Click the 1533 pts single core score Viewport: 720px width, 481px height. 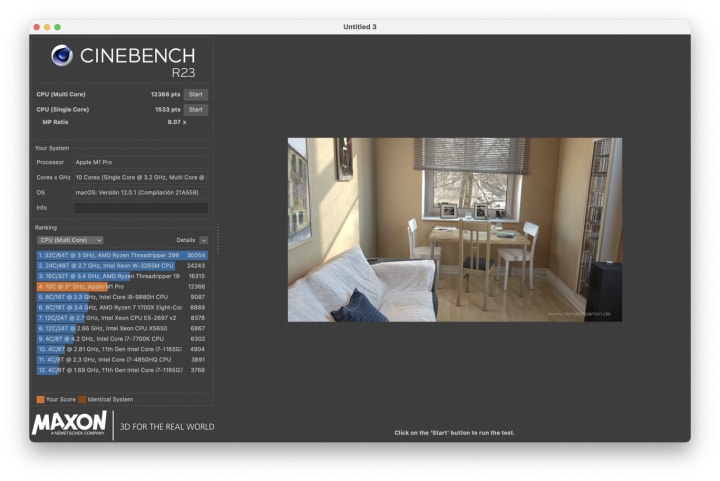(168, 110)
